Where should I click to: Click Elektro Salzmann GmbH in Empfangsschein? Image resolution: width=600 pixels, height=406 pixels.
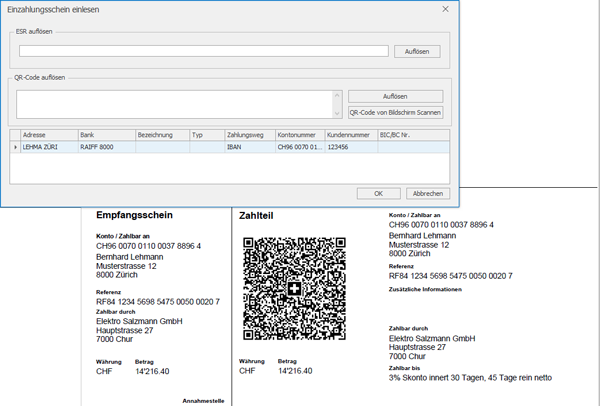[139, 321]
